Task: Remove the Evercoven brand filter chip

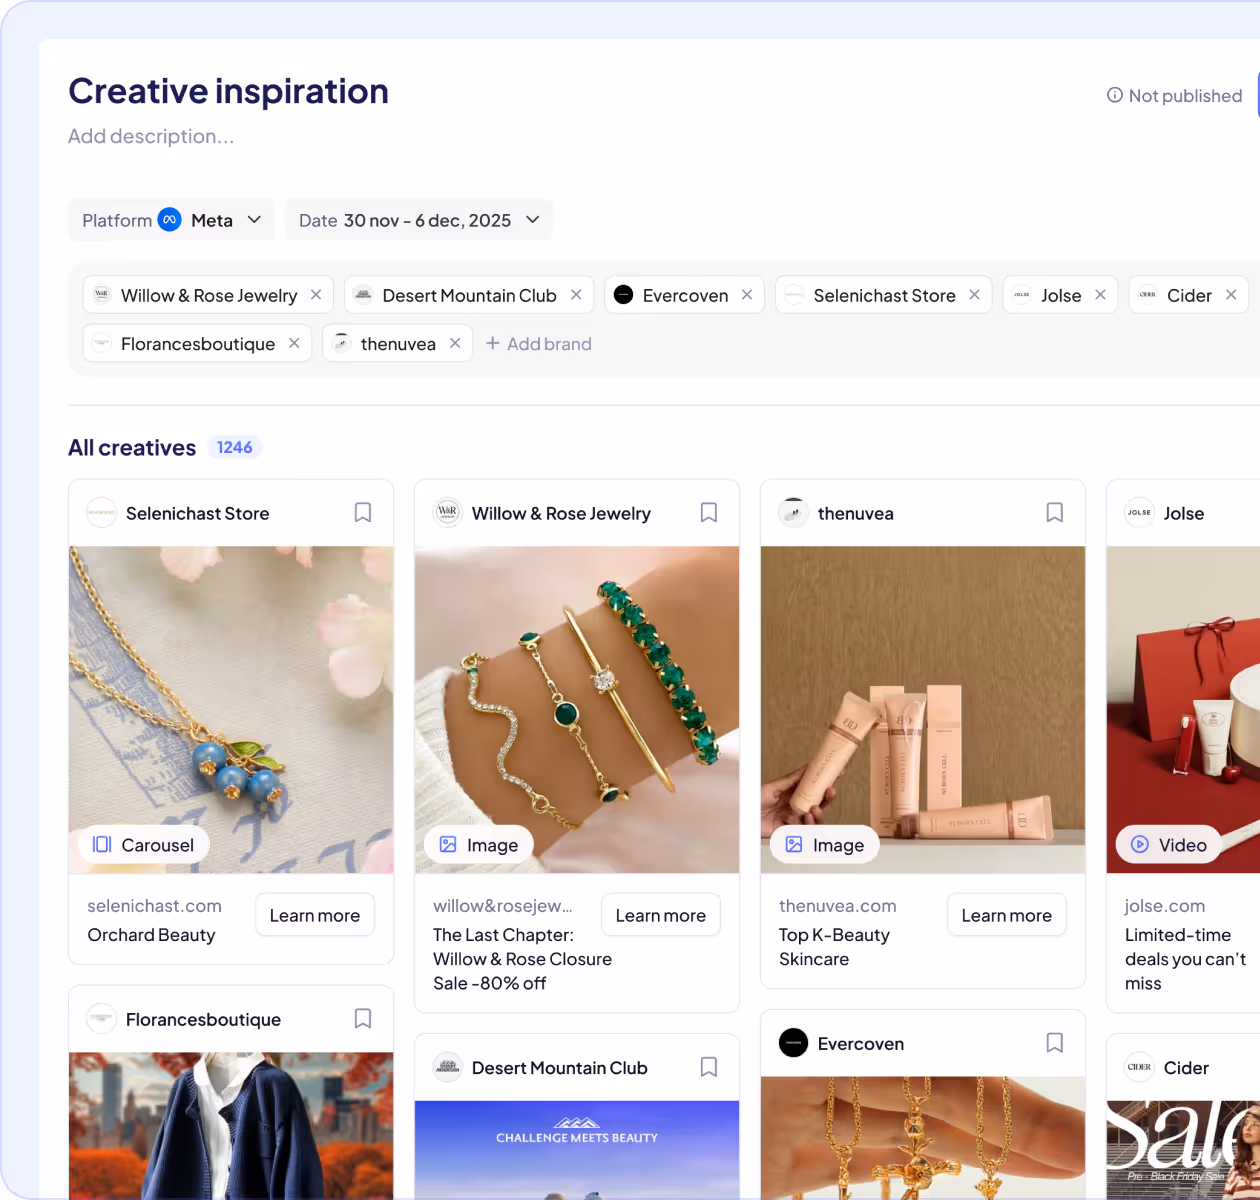Action: (747, 295)
